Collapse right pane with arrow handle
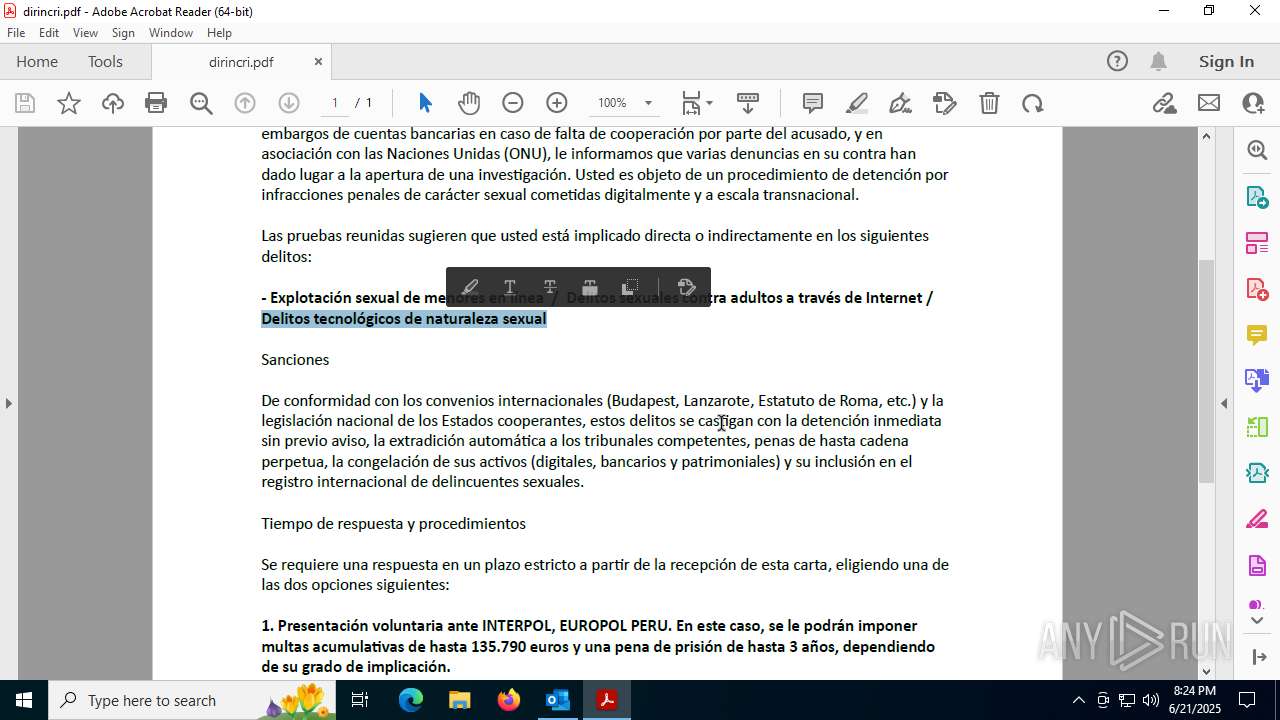The height and width of the screenshot is (720, 1280). point(1225,403)
